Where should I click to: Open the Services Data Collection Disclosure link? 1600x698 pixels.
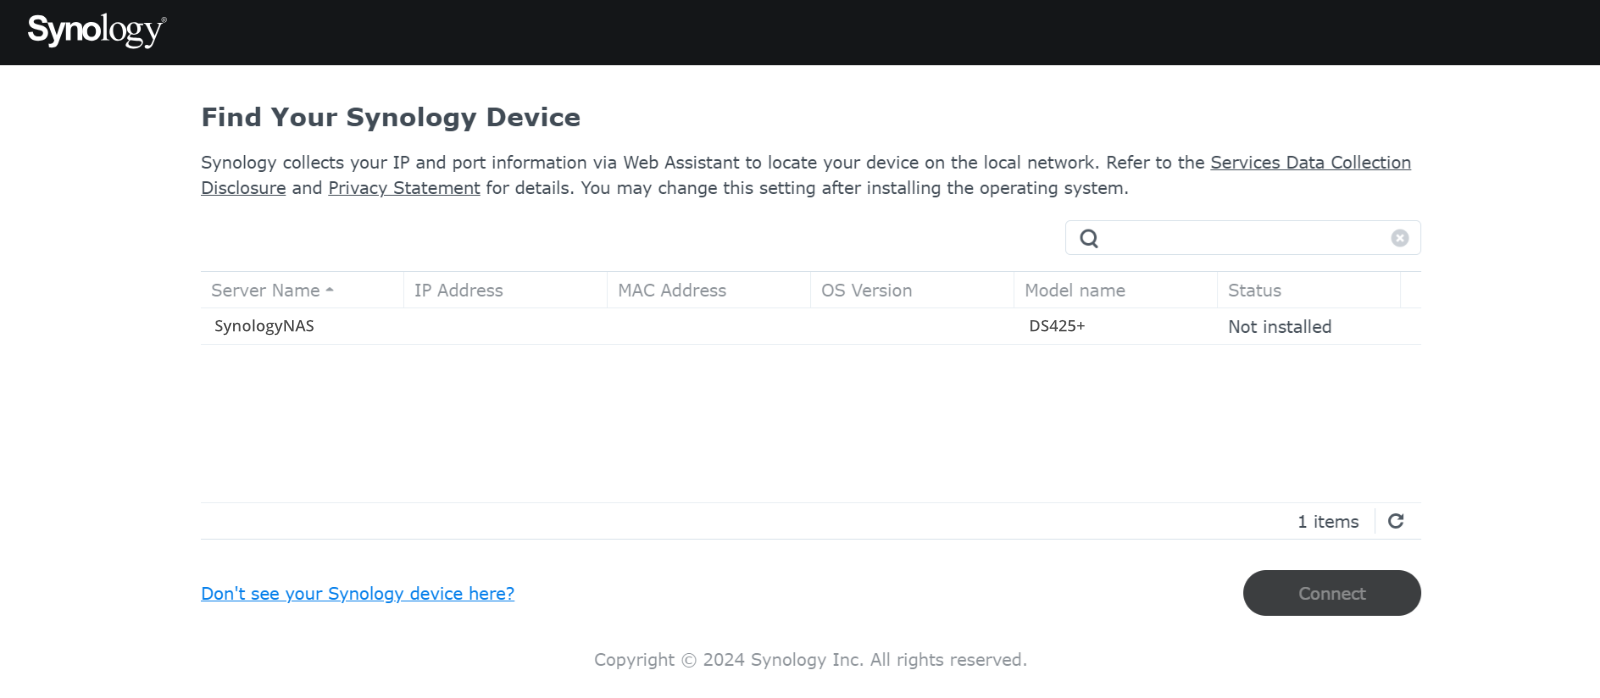point(1310,163)
